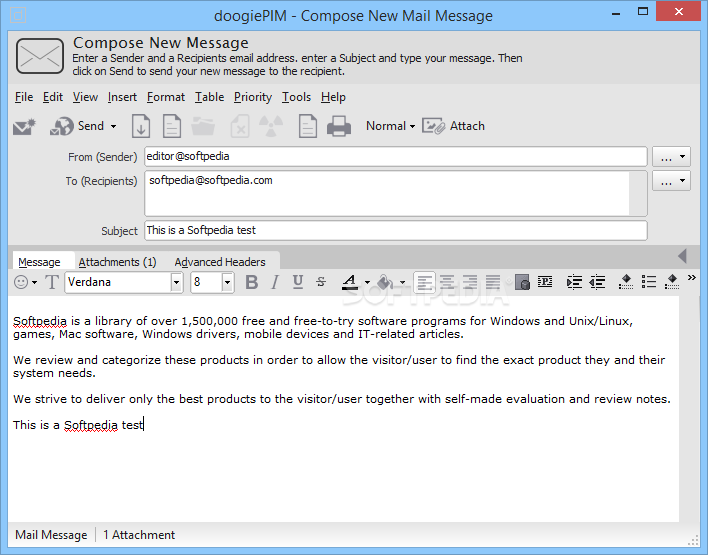Toggle italic formatting
This screenshot has width=708, height=555.
coord(275,282)
